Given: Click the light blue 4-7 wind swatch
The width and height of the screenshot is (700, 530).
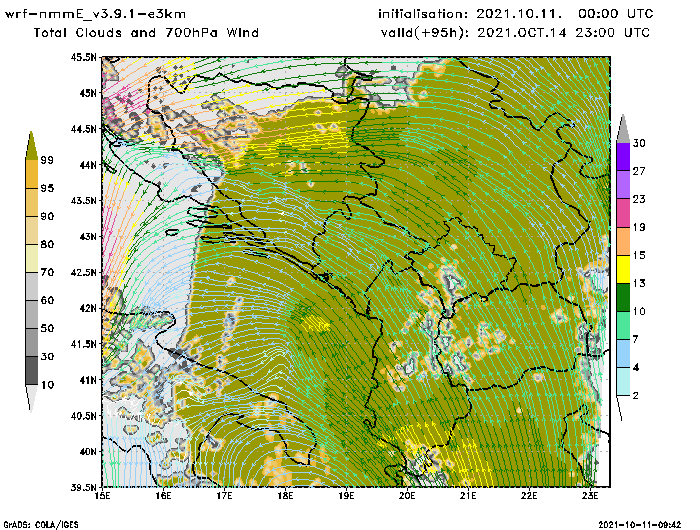Looking at the screenshot, I should coord(623,354).
